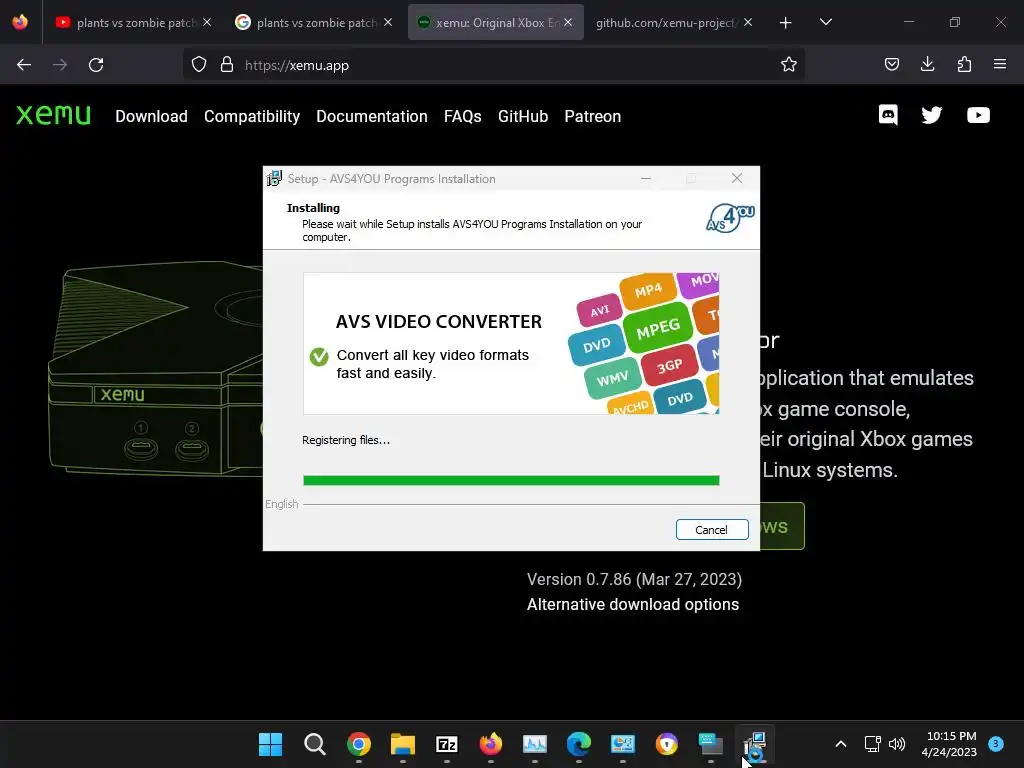Viewport: 1024px width, 768px height.
Task: Open 7-Zip from the taskbar
Action: coord(447,744)
